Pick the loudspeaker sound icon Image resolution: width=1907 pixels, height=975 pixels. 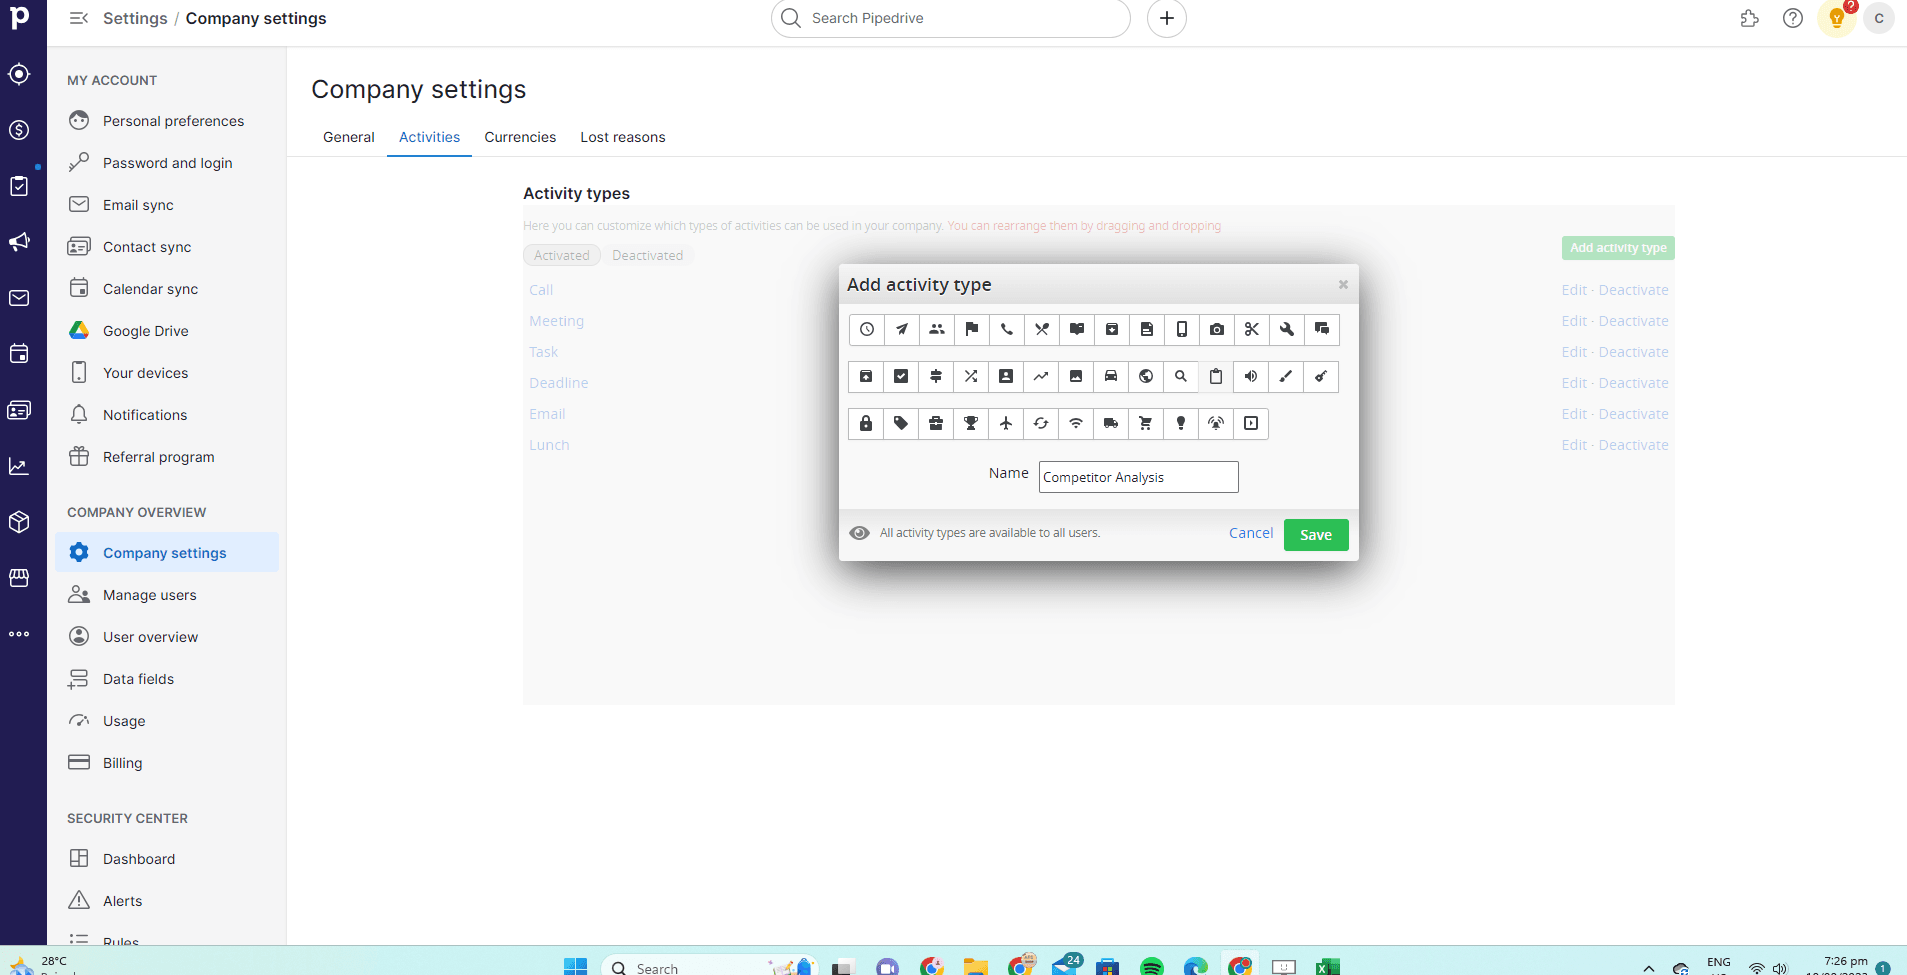pyautogui.click(x=1251, y=376)
